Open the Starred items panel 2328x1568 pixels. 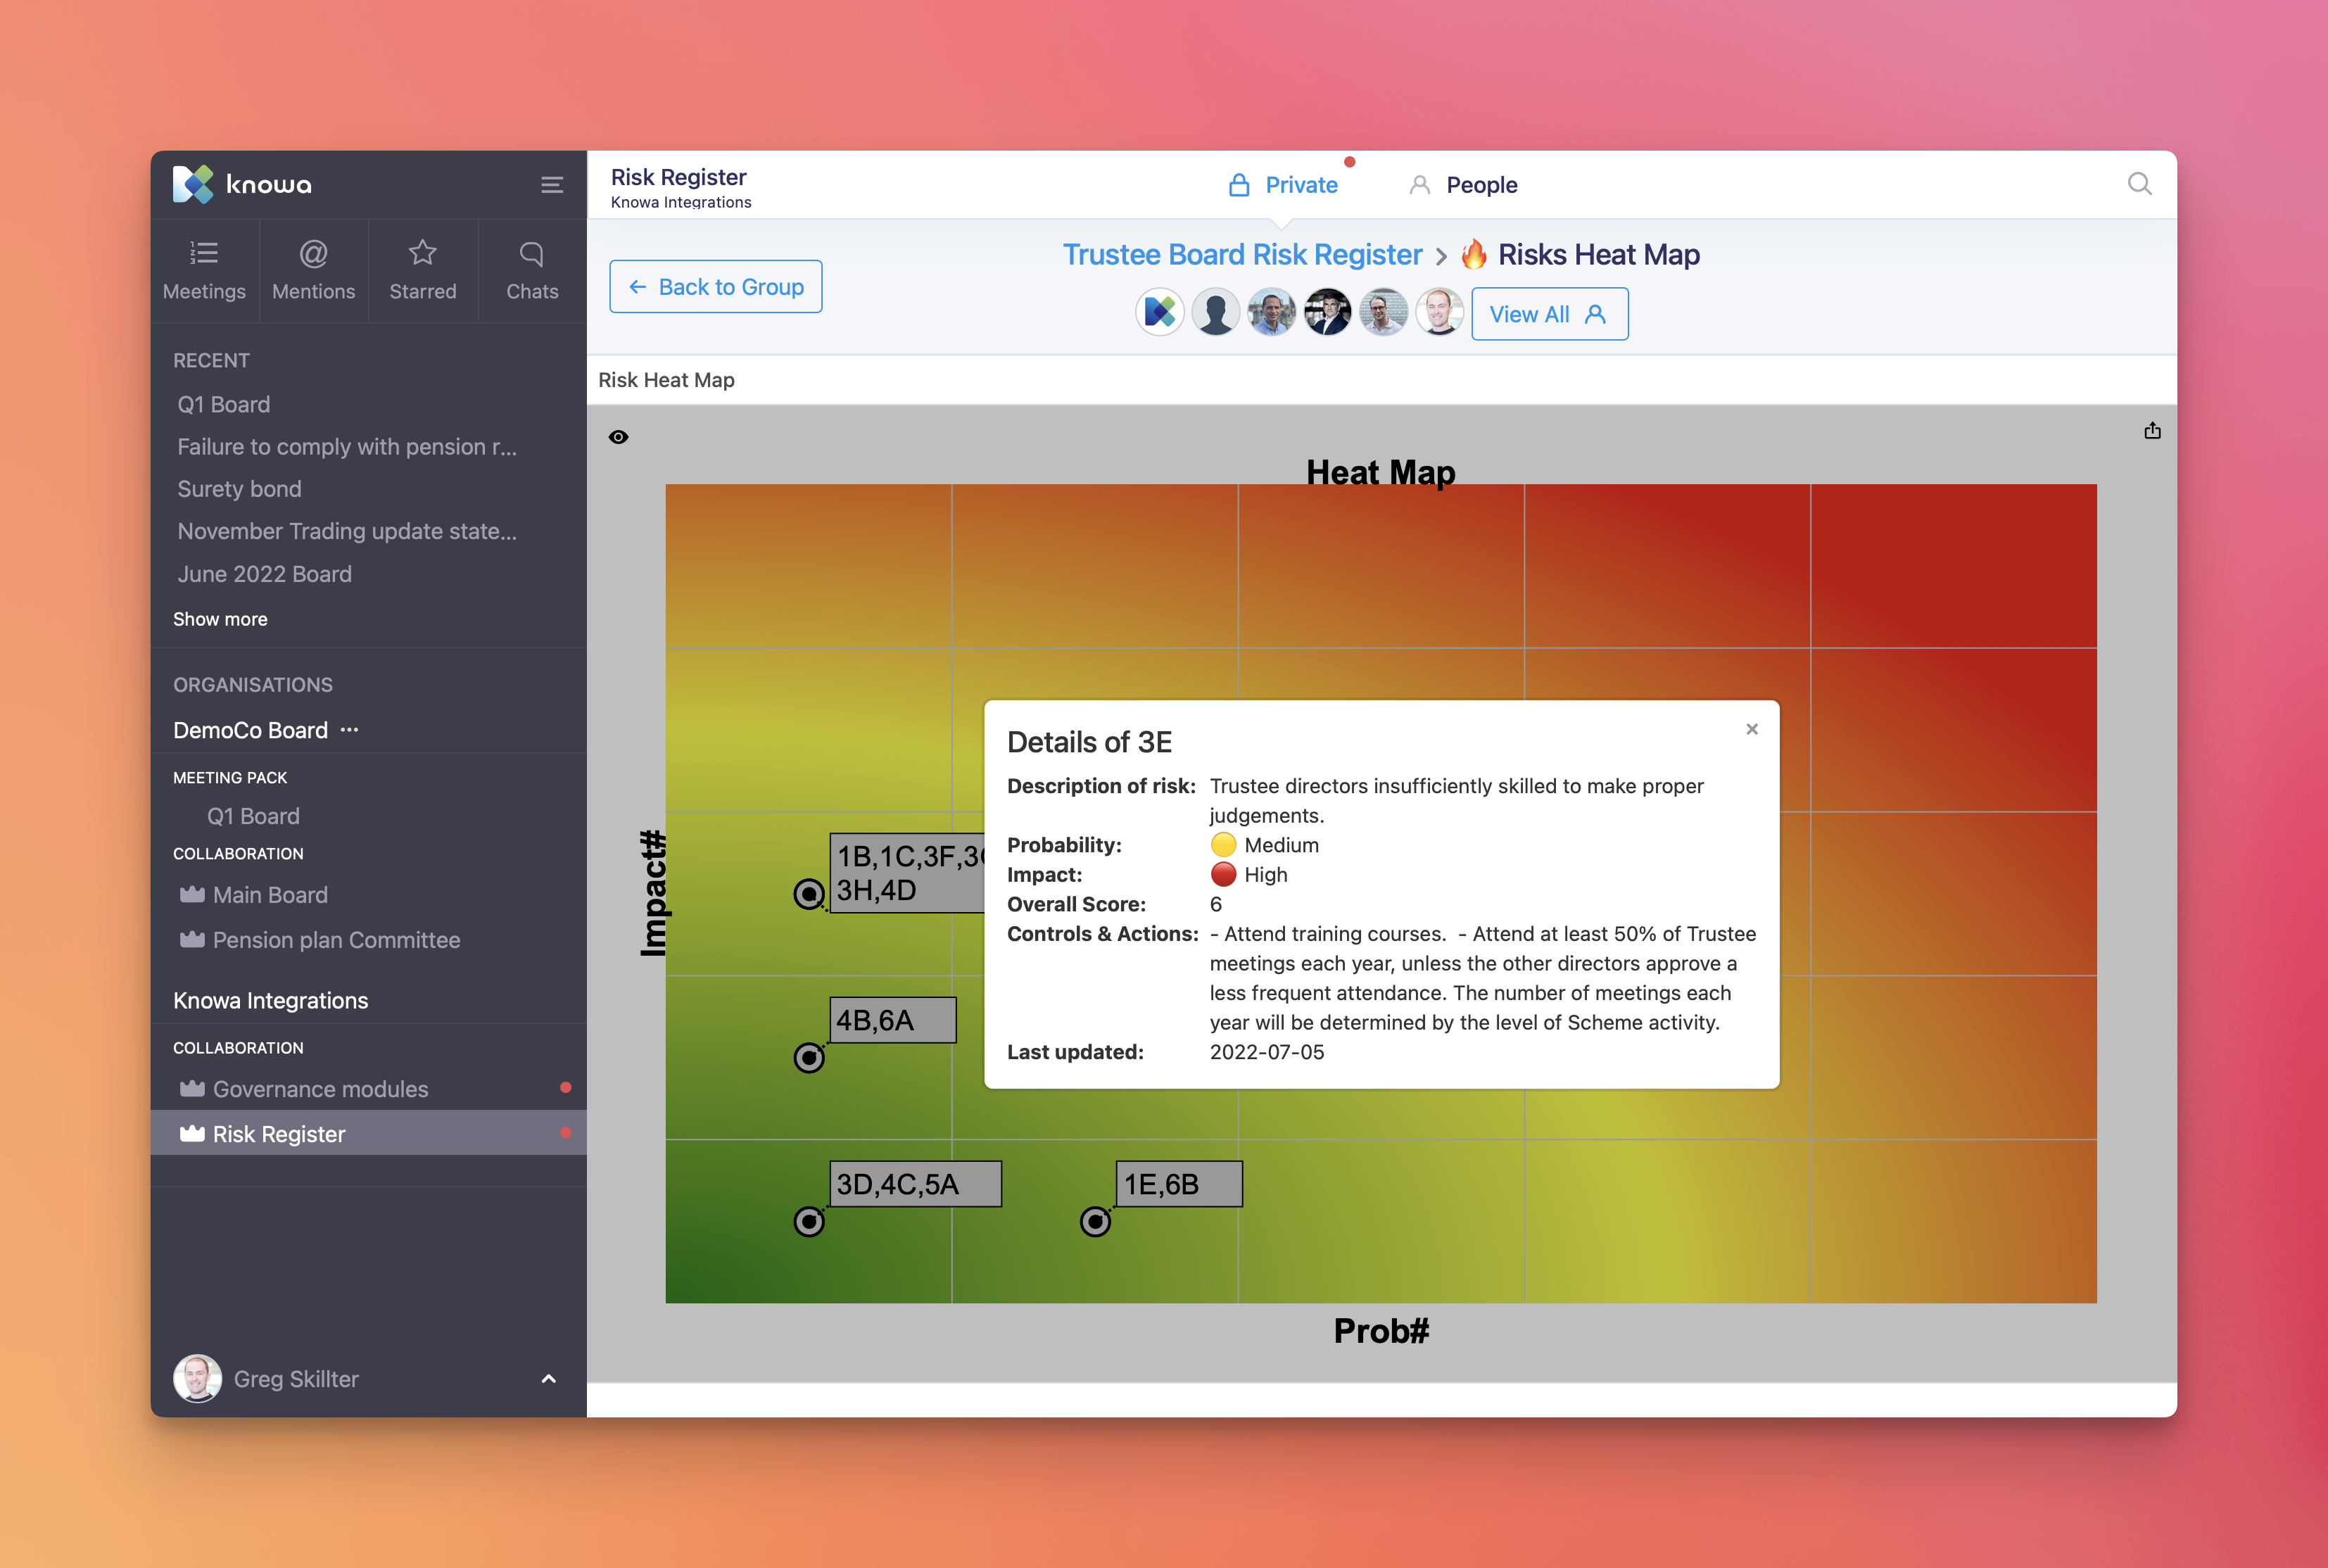423,268
